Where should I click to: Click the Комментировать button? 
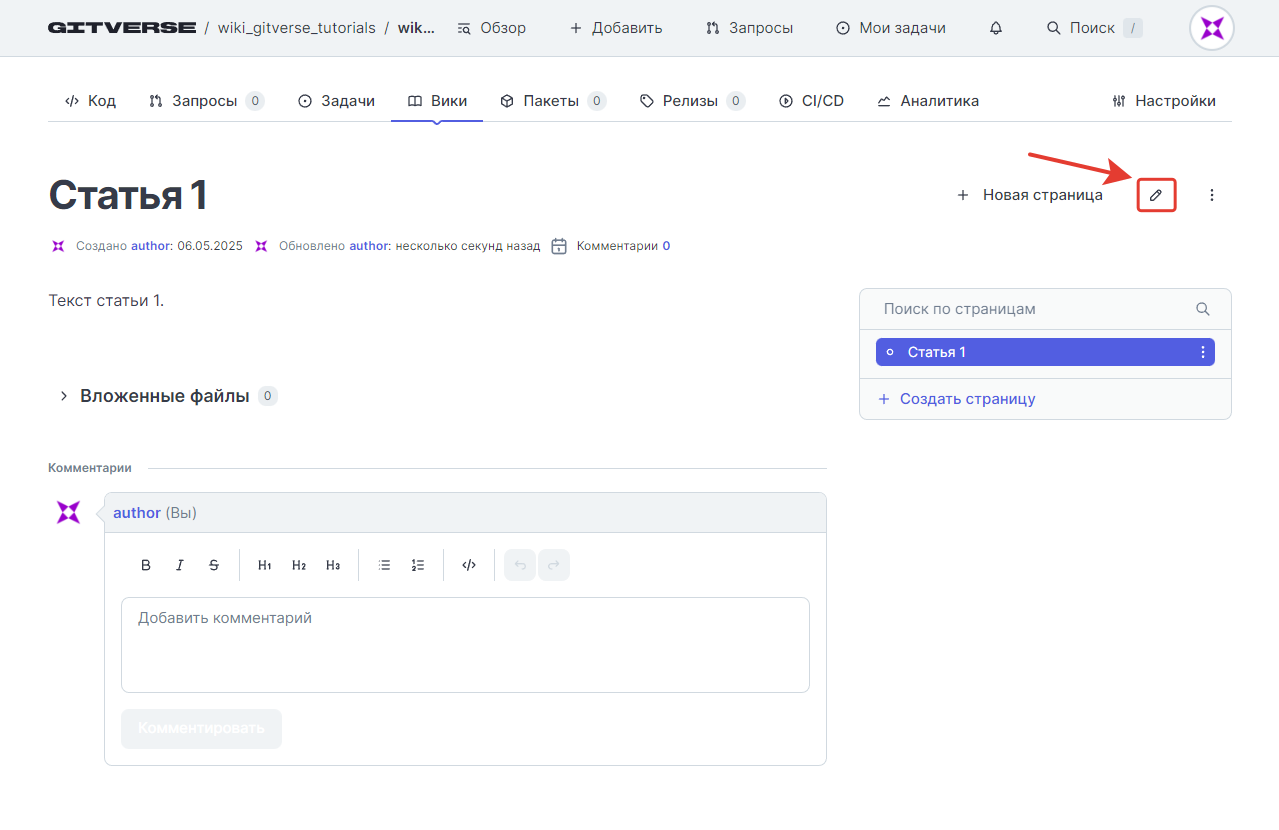pyautogui.click(x=201, y=728)
